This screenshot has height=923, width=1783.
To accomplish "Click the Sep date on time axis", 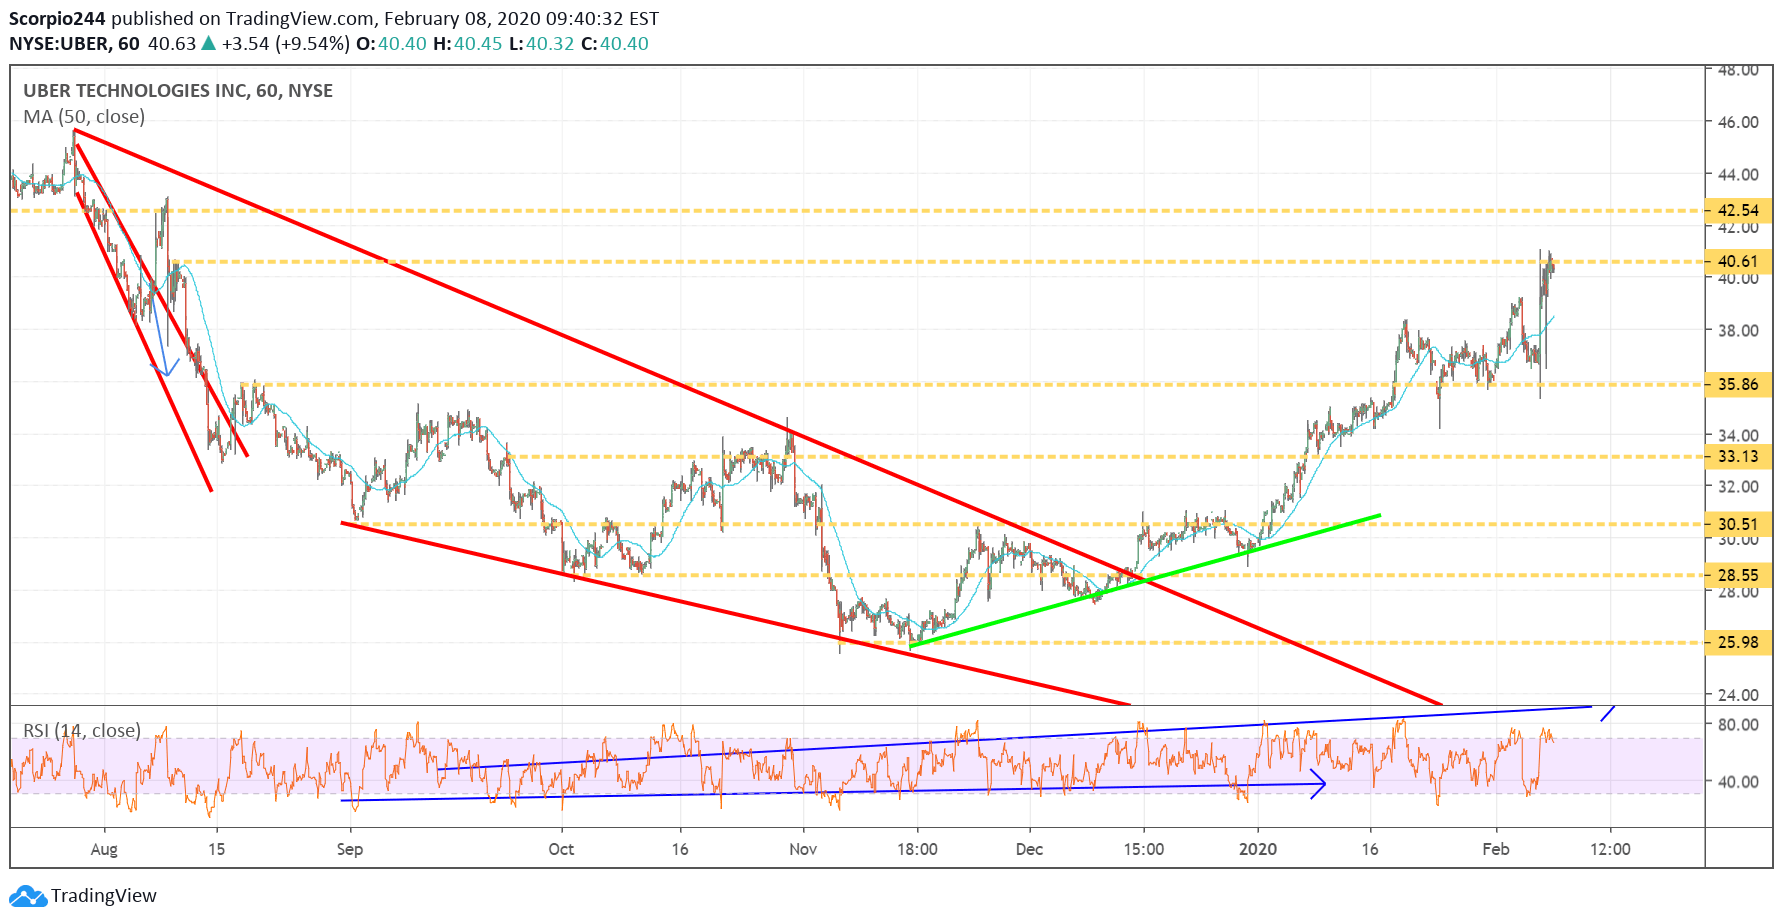I will 350,849.
